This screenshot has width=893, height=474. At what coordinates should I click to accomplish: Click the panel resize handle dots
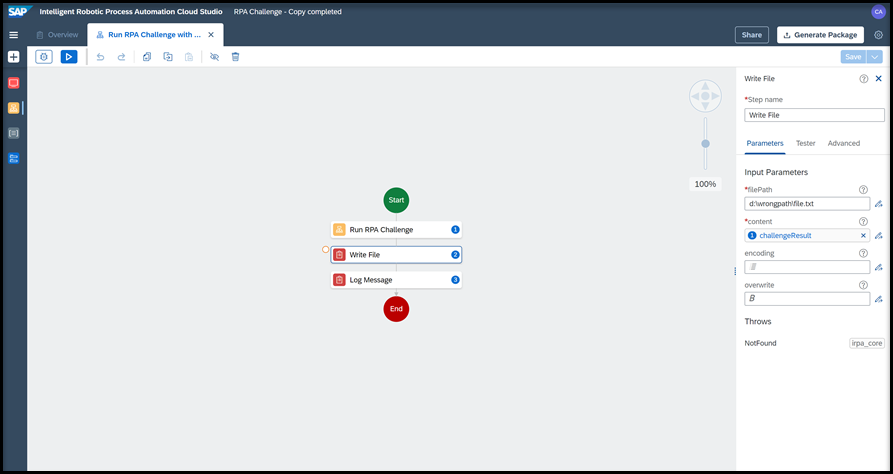[x=735, y=272]
